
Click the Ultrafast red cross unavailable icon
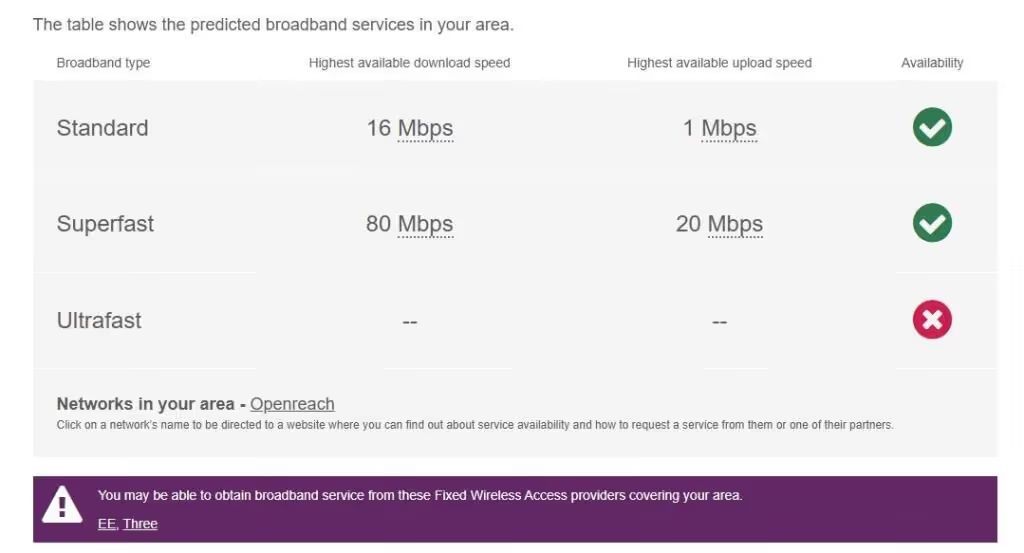coord(932,320)
